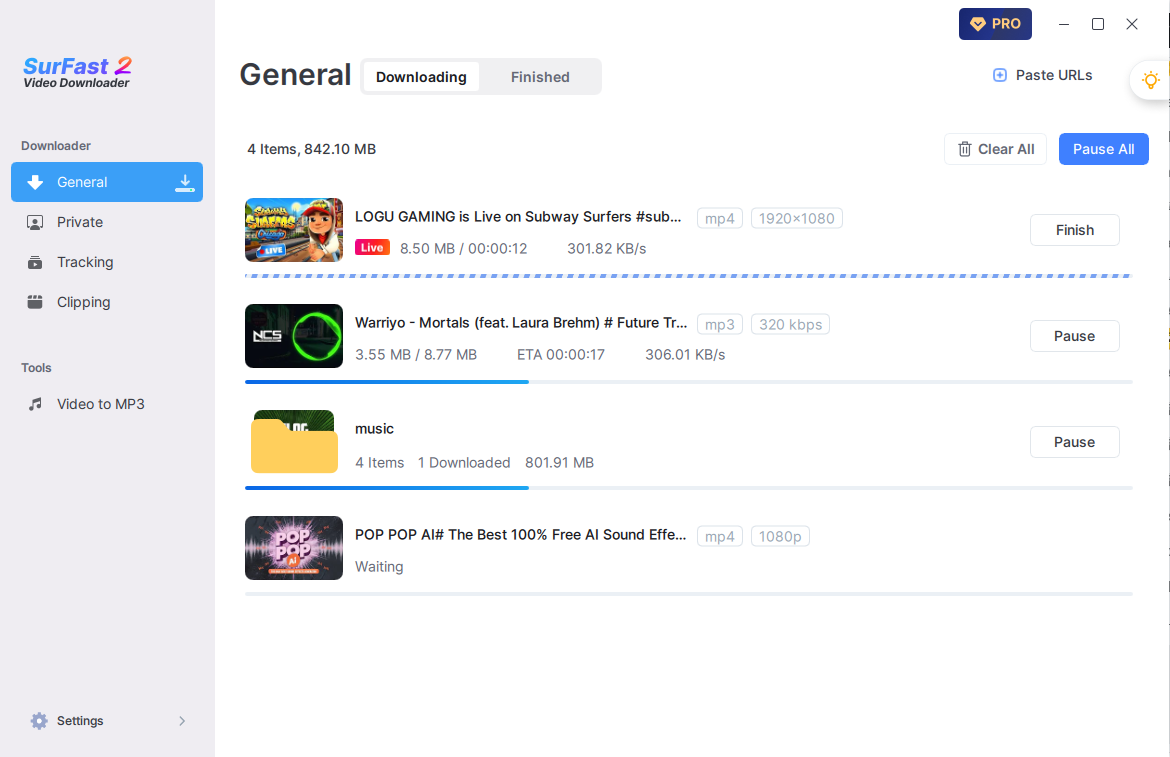
Task: Open the Subway Surfers live thumbnail
Action: pyautogui.click(x=294, y=230)
